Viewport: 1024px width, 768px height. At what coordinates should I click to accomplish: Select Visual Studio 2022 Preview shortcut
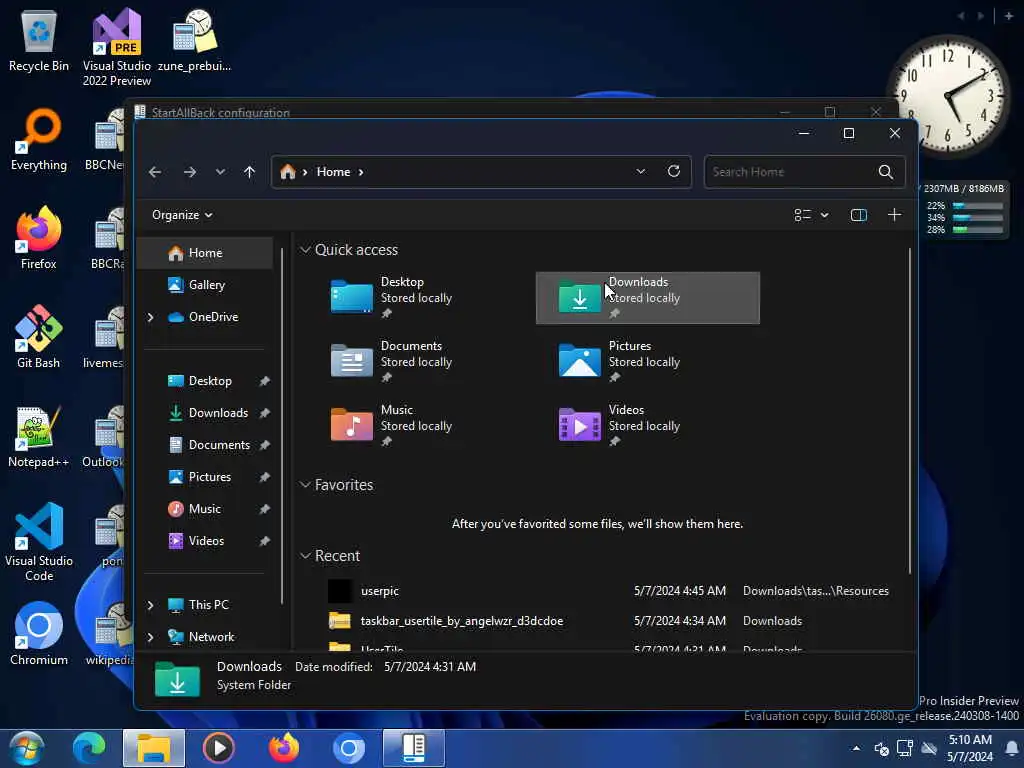tap(117, 47)
